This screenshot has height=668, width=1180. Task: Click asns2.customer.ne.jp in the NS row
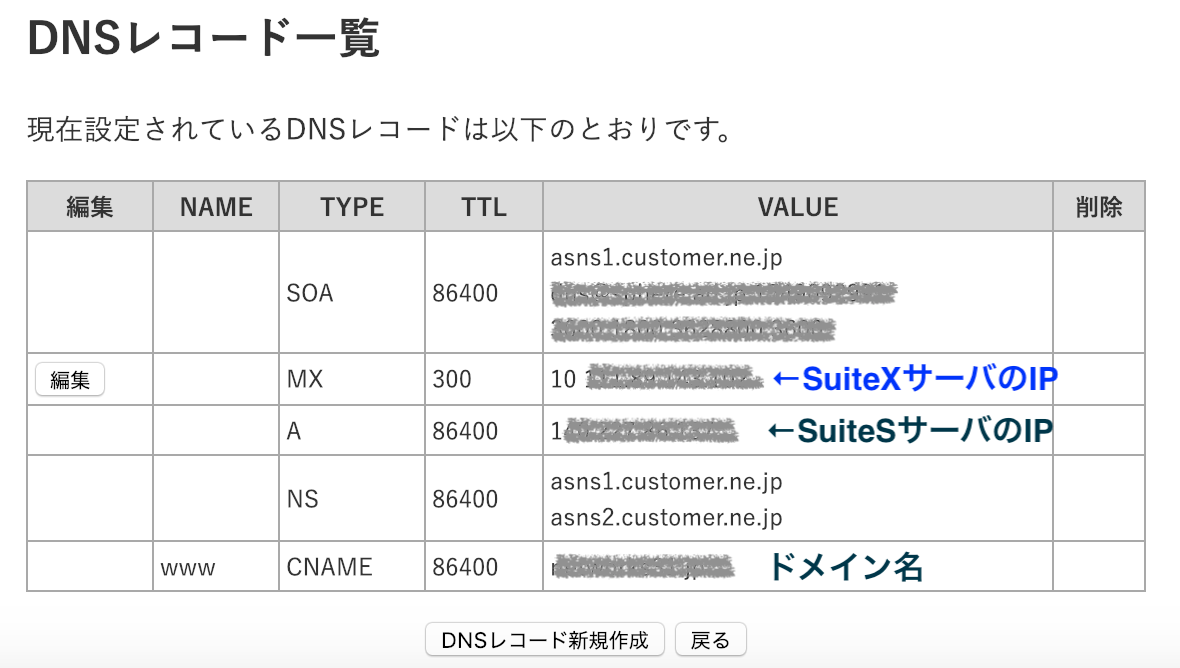tap(666, 518)
